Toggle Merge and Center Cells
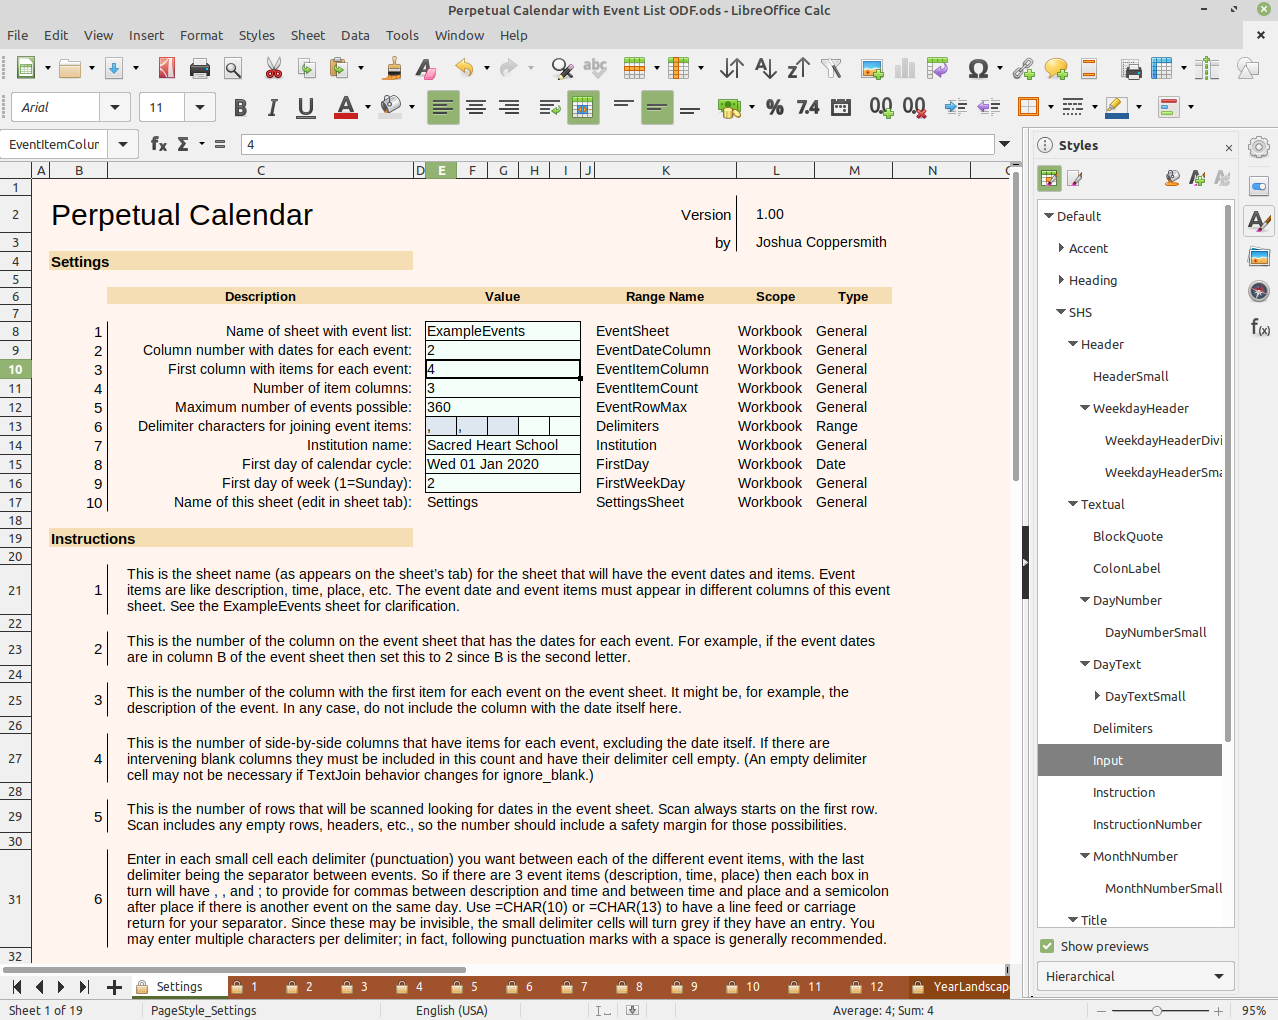1278x1020 pixels. pyautogui.click(x=583, y=107)
